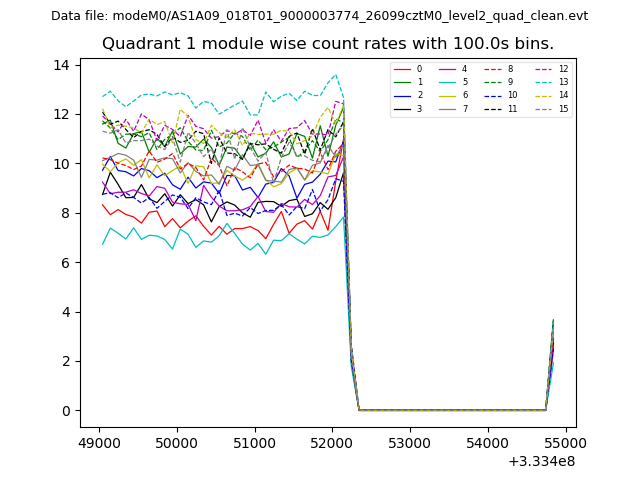Click the +3.334e8 axis offset text
The height and width of the screenshot is (480, 640).
pyautogui.click(x=541, y=461)
